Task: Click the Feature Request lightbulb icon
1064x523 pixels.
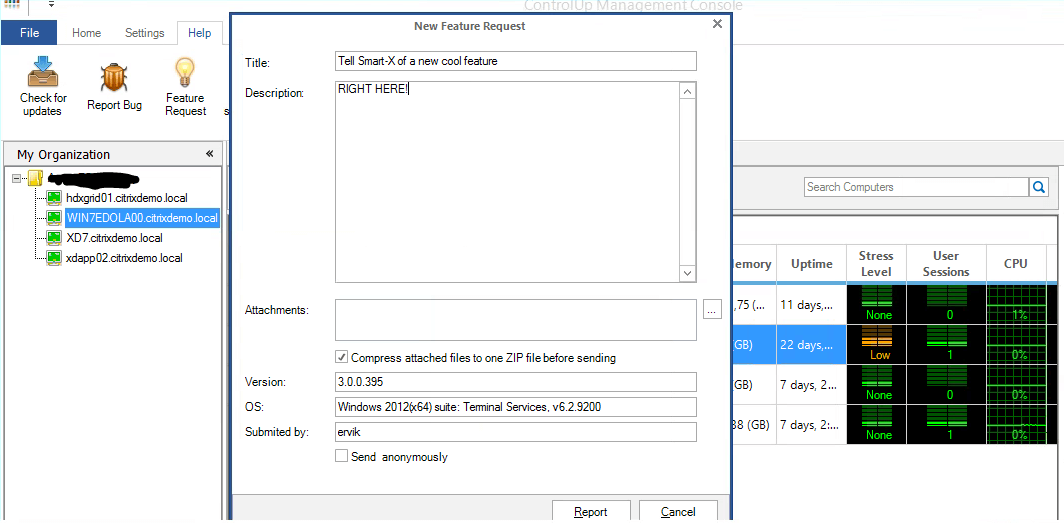Action: [185, 73]
